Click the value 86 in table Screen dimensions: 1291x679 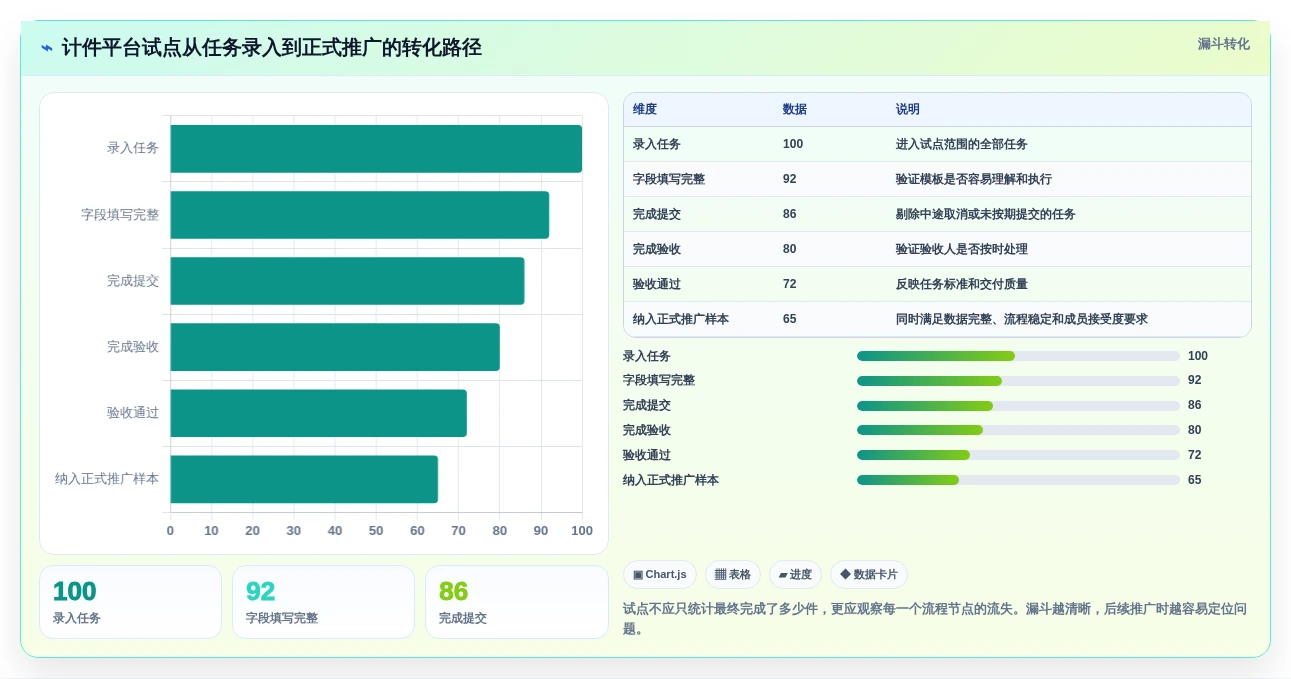790,214
